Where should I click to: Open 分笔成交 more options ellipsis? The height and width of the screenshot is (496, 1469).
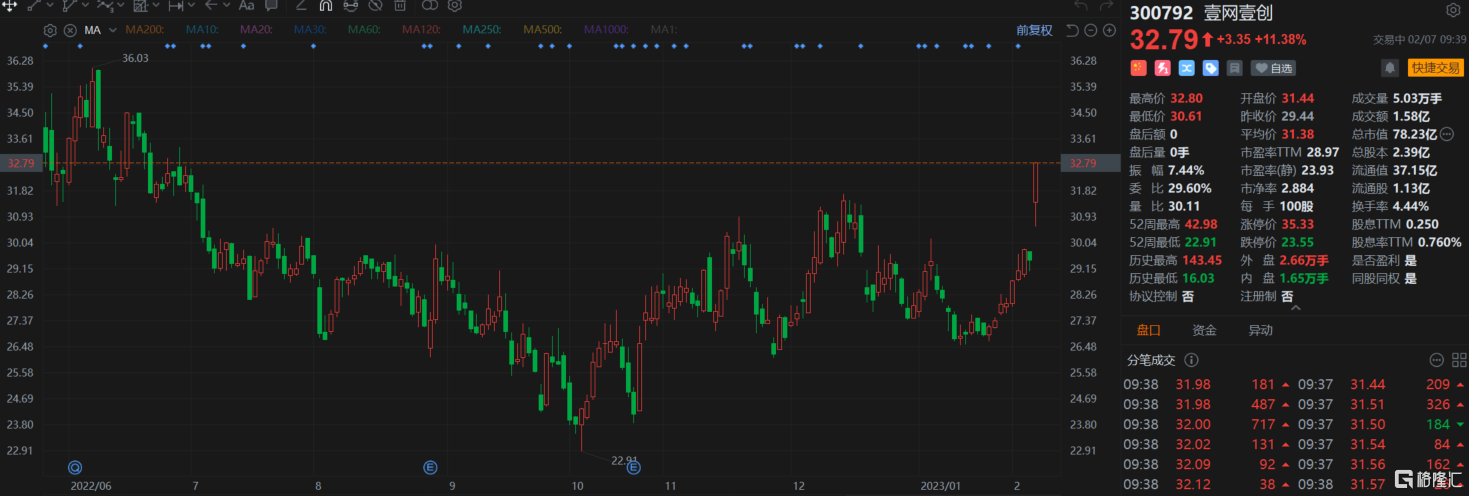pos(1436,360)
